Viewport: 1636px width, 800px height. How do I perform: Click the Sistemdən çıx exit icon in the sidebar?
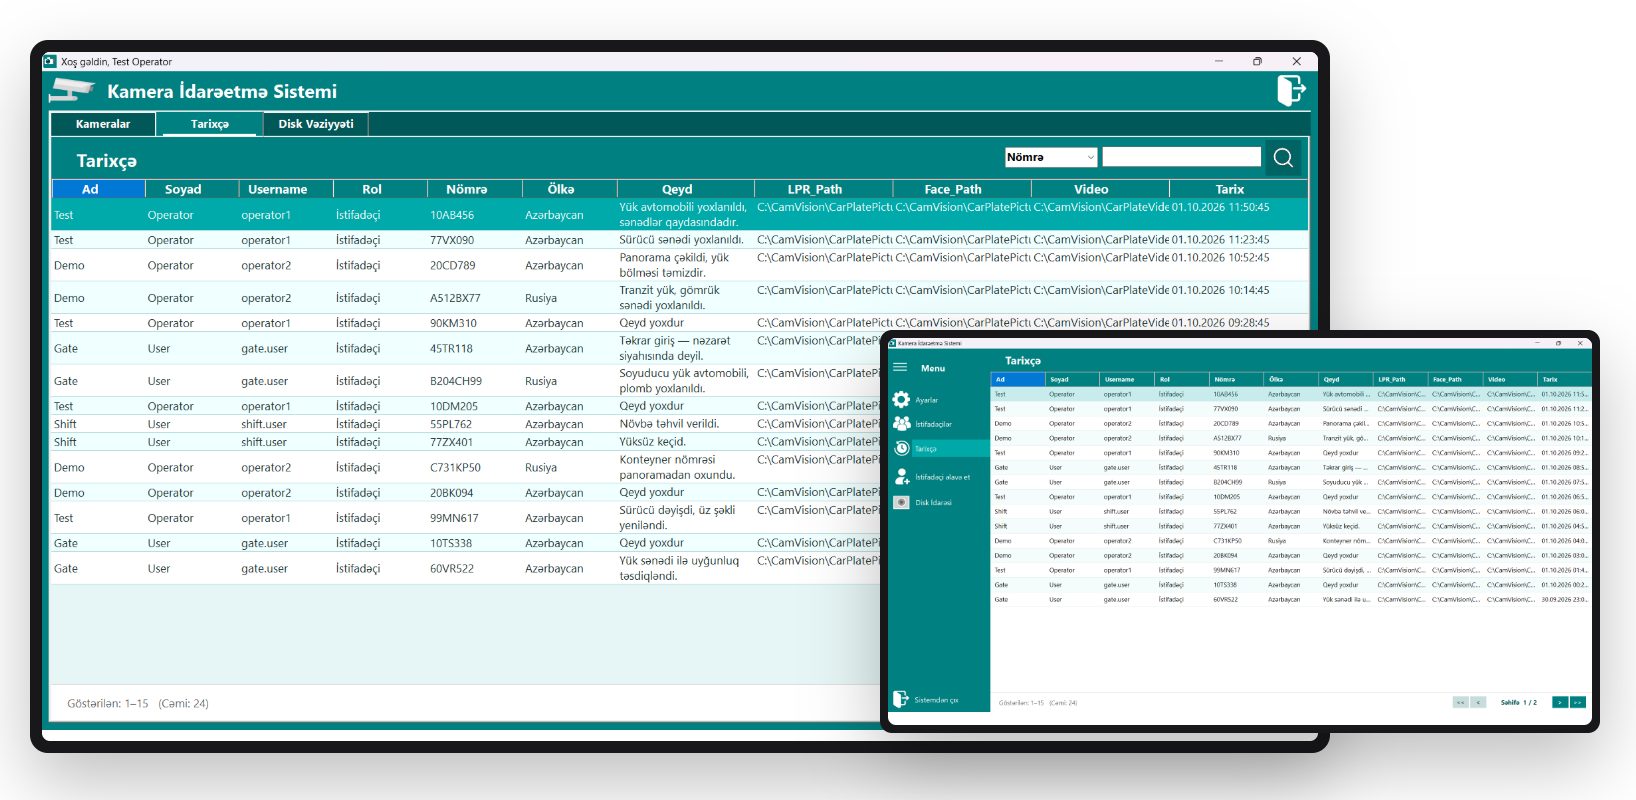click(x=900, y=699)
